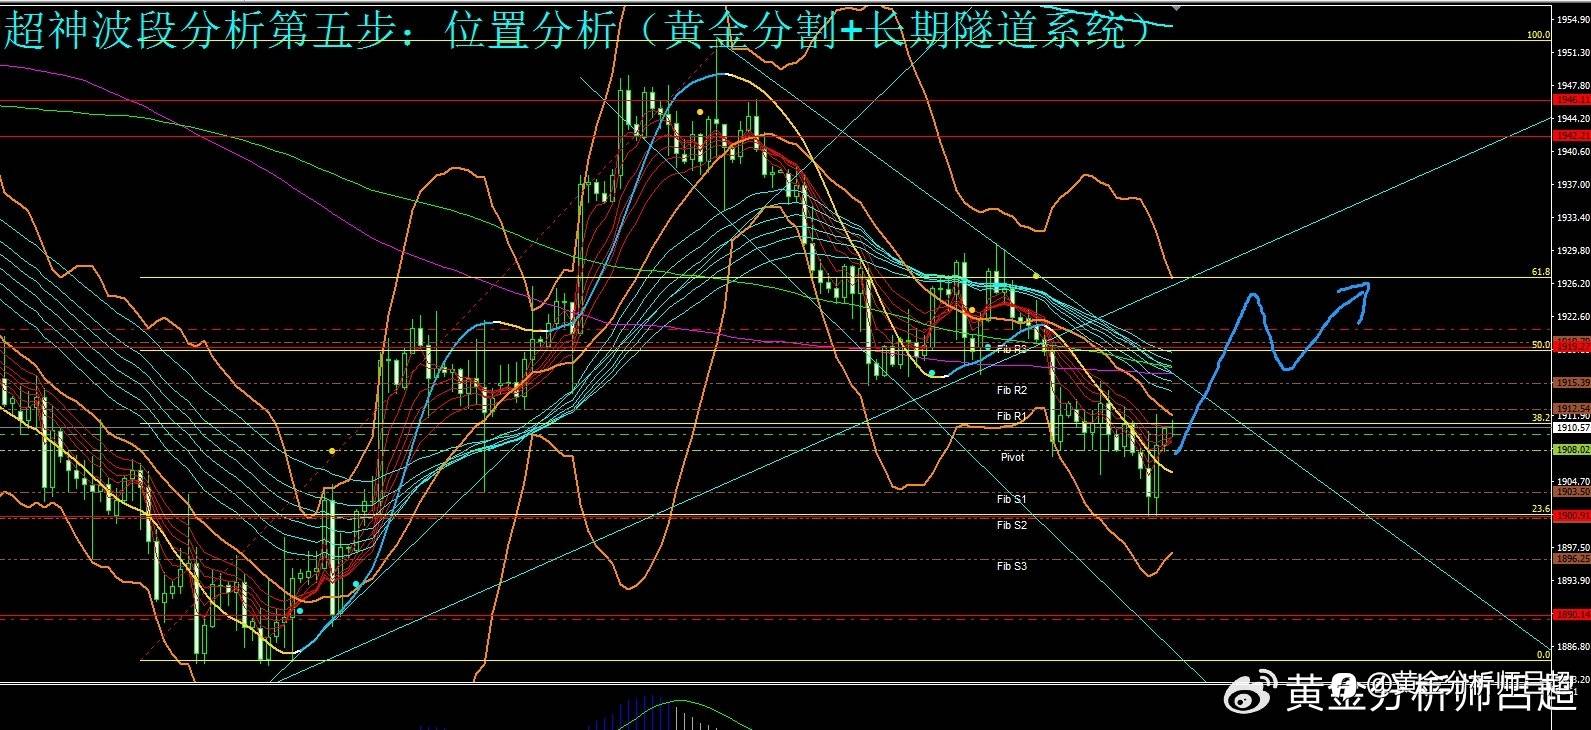Click the 38.2 Fibonacci retracement label
1591x730 pixels.
click(x=1540, y=418)
